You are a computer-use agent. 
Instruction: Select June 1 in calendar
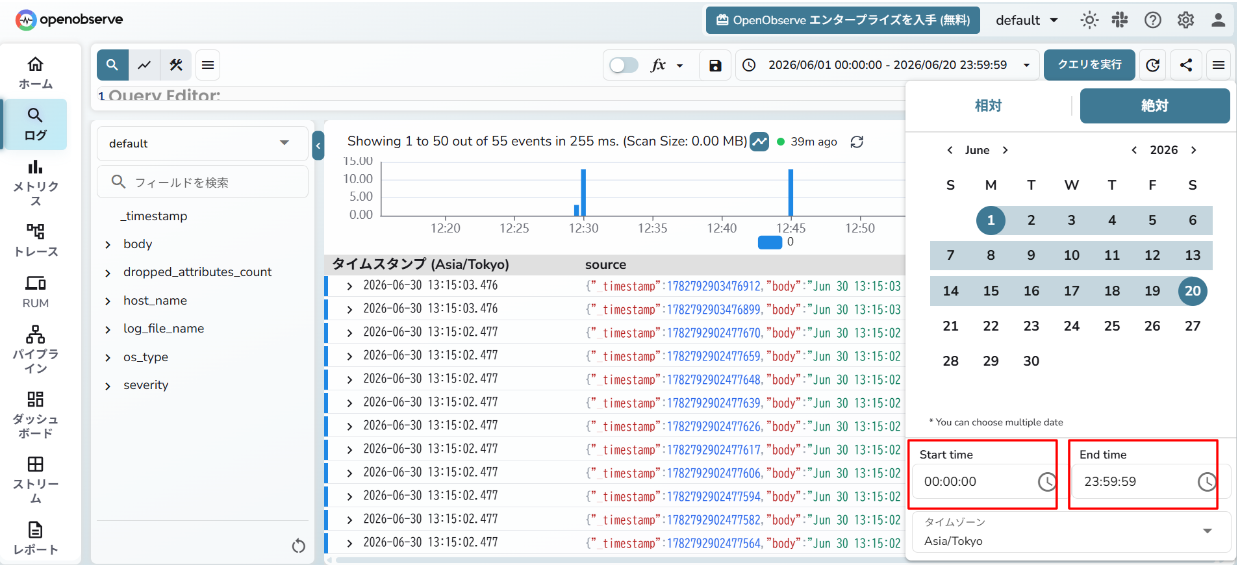(991, 221)
